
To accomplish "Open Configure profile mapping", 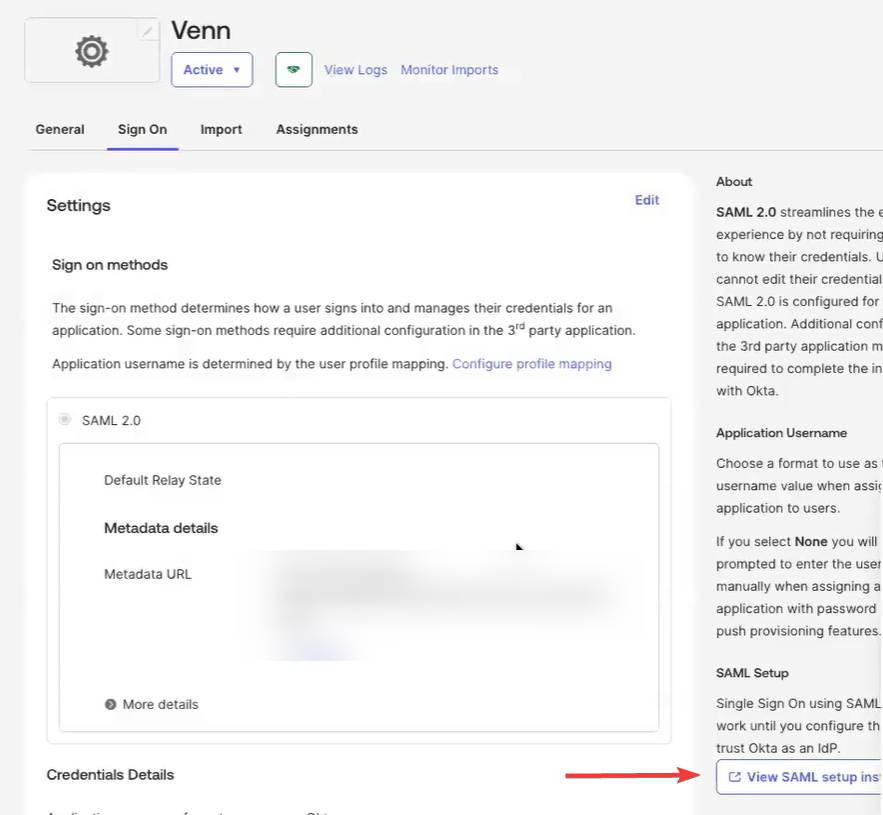I will [532, 363].
